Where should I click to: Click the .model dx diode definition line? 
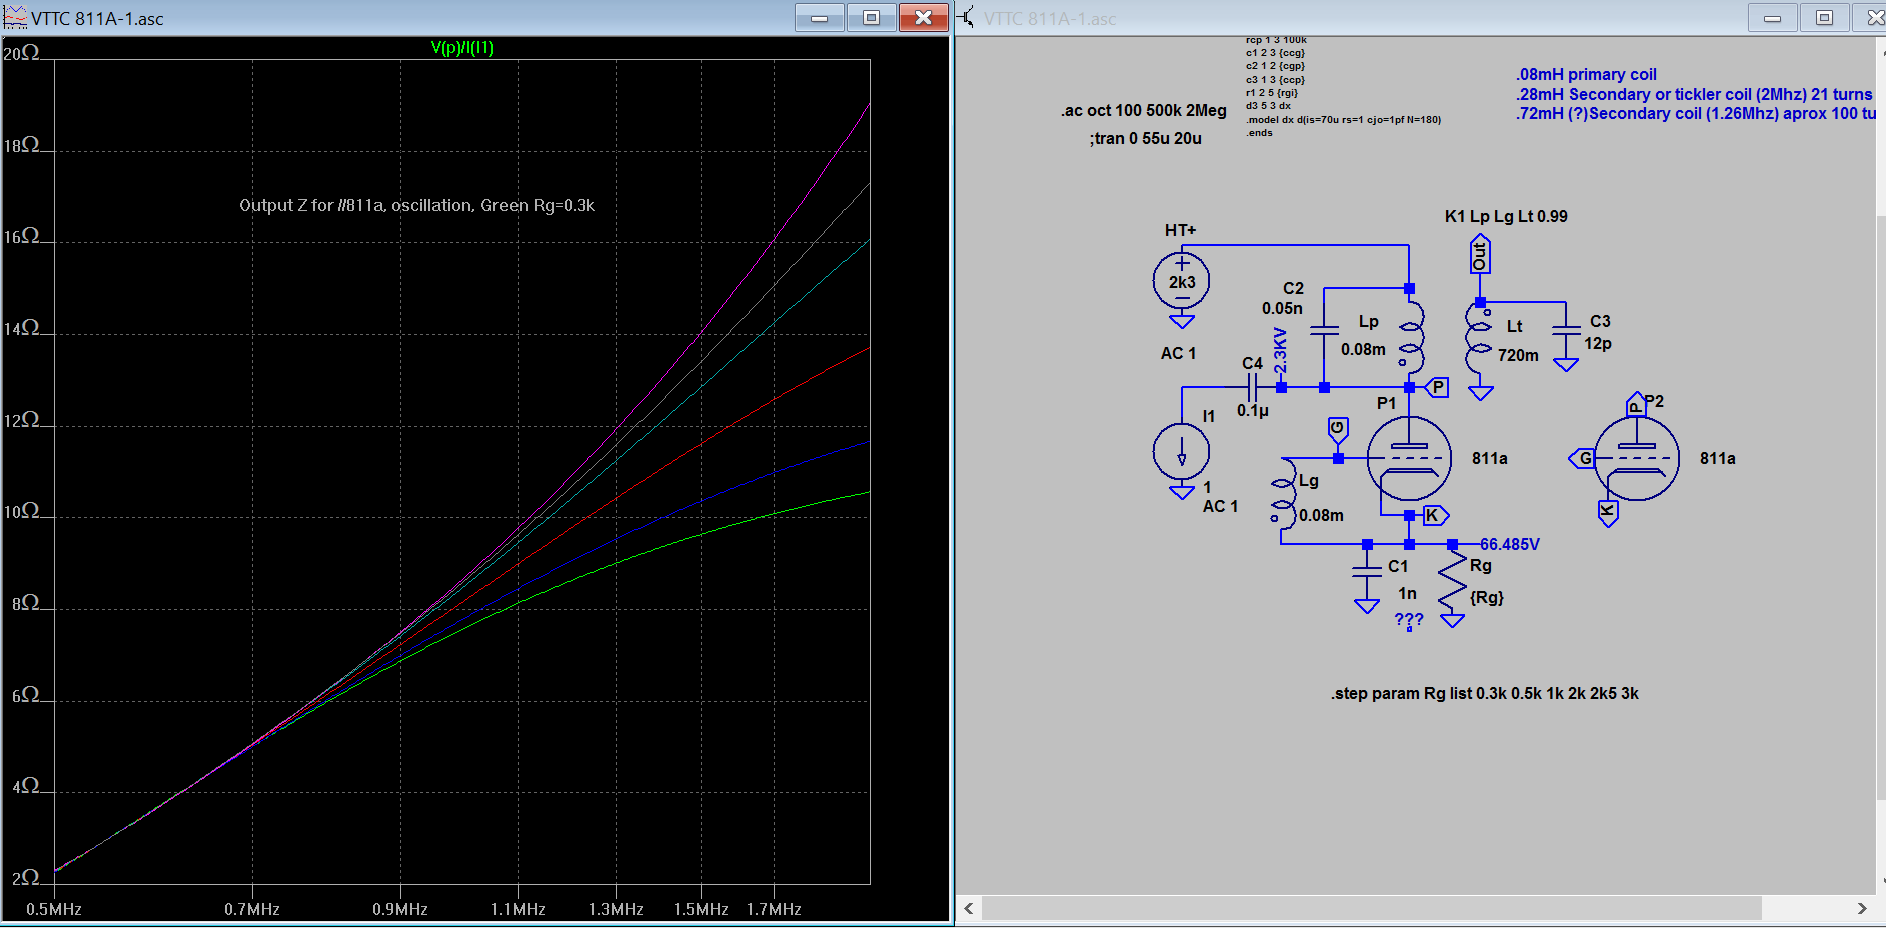1343,120
